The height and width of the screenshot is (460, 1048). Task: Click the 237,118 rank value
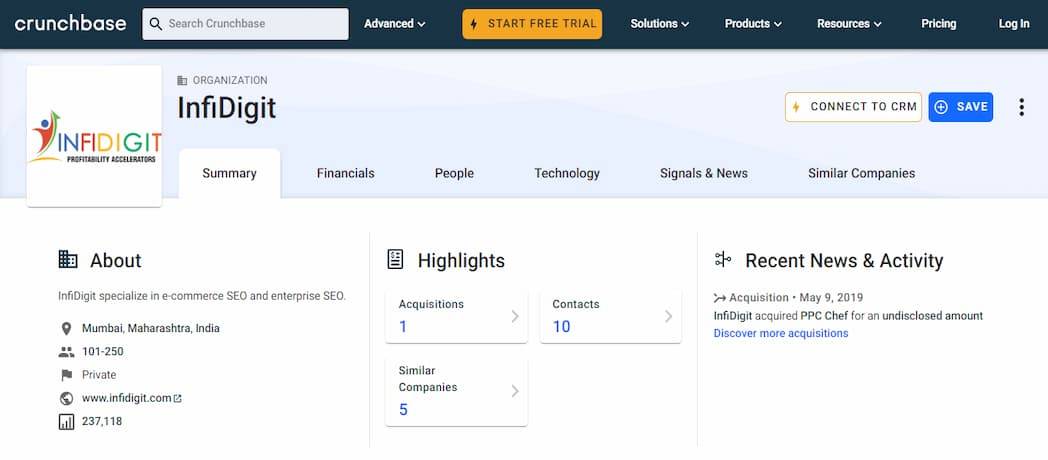coord(102,422)
